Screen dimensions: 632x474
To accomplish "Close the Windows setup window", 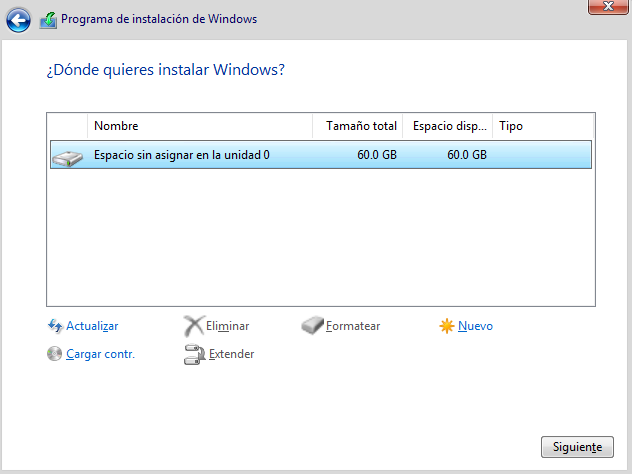I will [x=608, y=7].
